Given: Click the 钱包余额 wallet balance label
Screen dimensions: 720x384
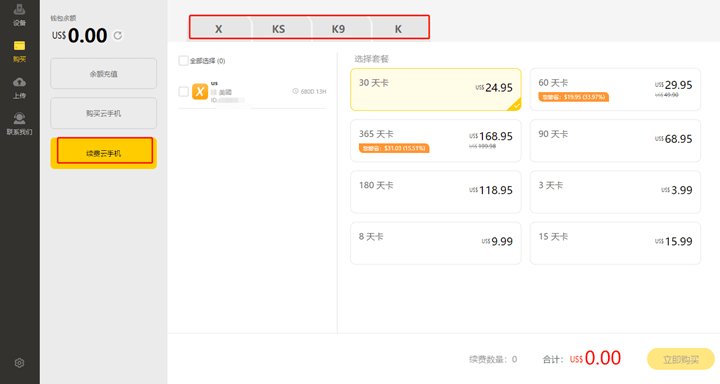Looking at the screenshot, I should 63,18.
